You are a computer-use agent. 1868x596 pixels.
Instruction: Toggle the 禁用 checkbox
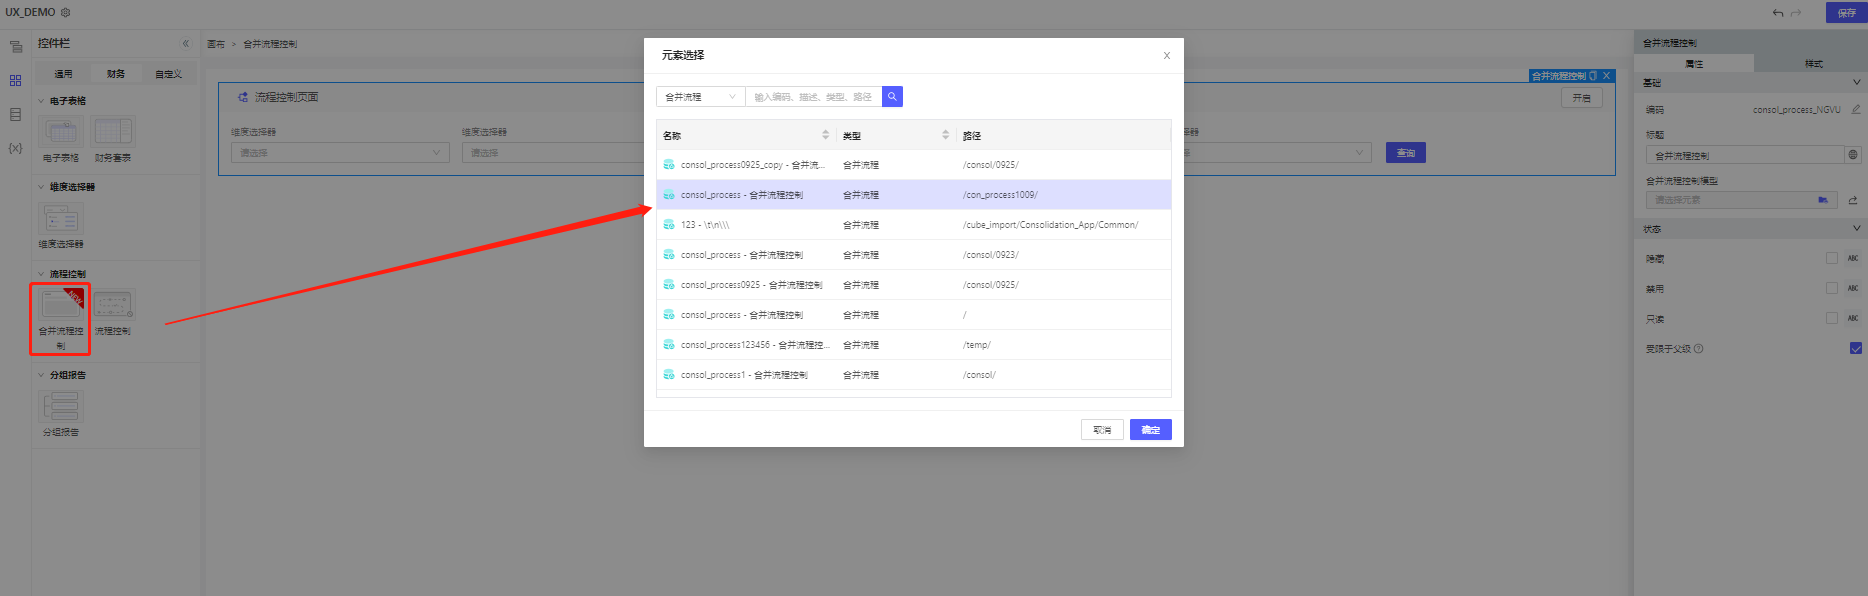[1832, 288]
